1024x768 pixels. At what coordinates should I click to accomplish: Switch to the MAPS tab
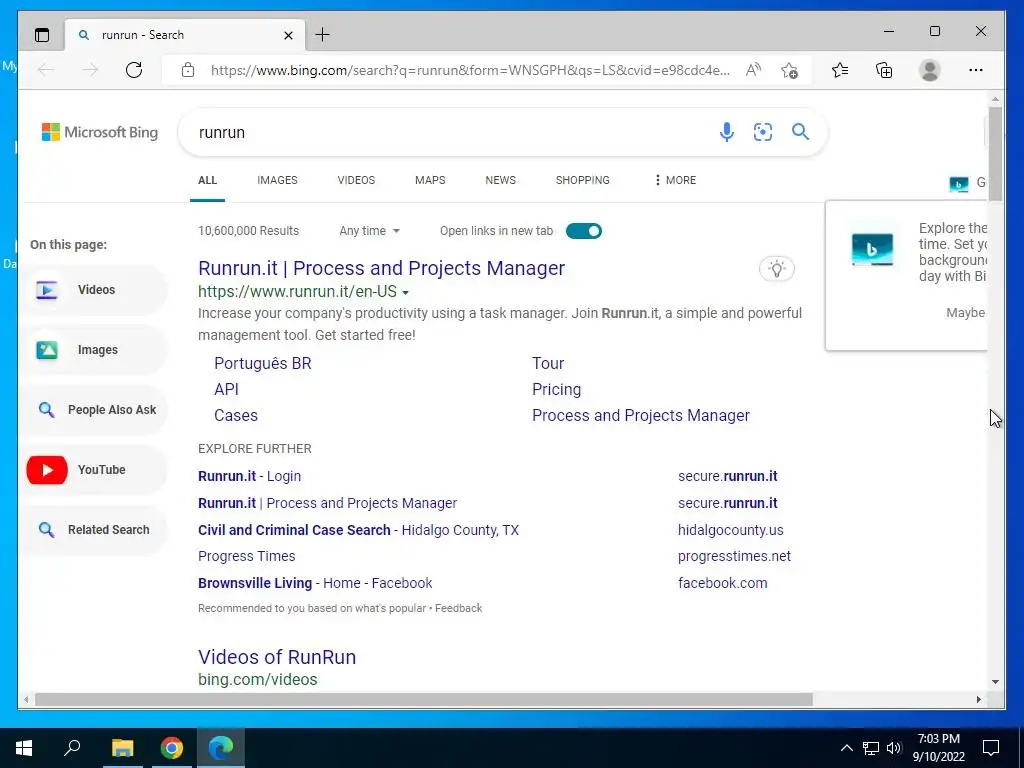pos(430,180)
